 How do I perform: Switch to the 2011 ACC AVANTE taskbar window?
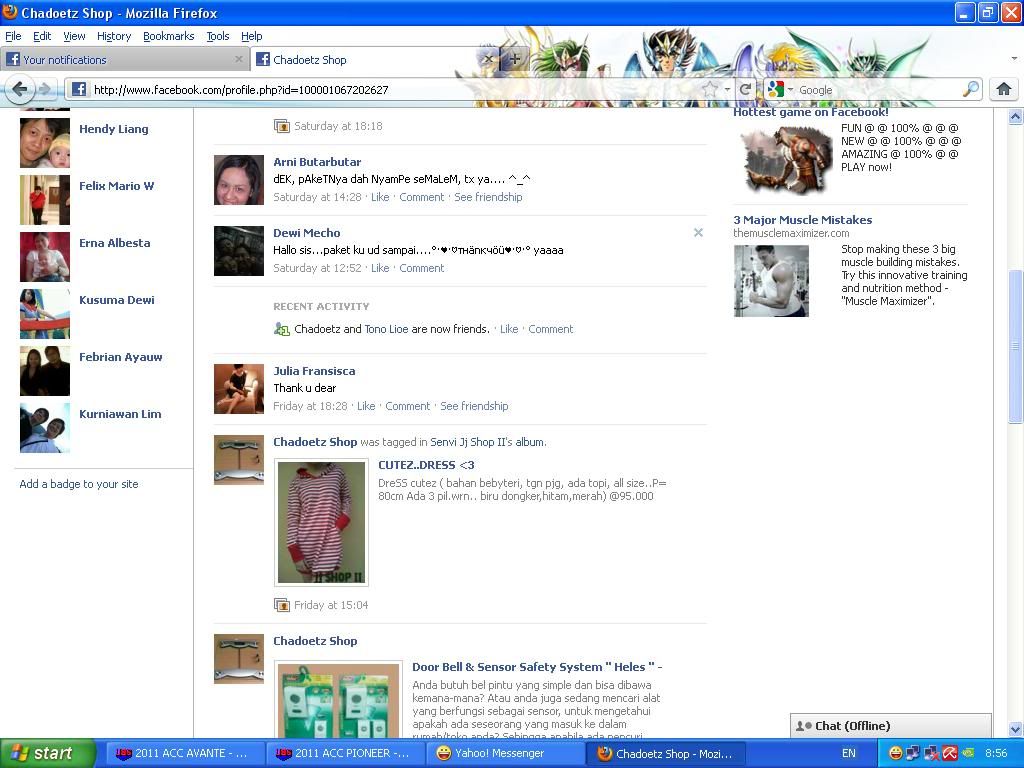click(184, 753)
